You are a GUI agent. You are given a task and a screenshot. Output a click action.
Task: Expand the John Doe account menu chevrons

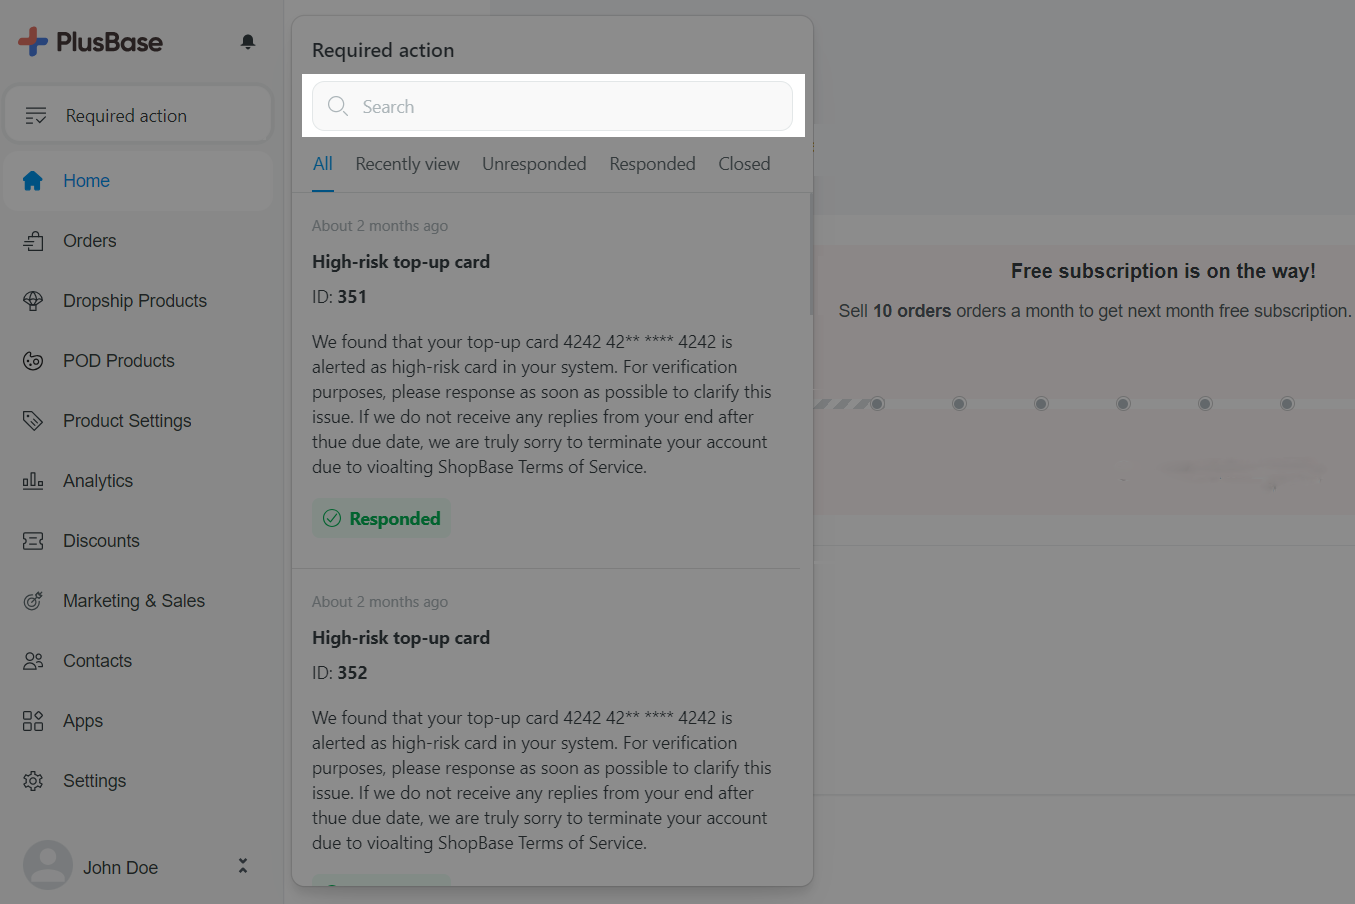(242, 866)
